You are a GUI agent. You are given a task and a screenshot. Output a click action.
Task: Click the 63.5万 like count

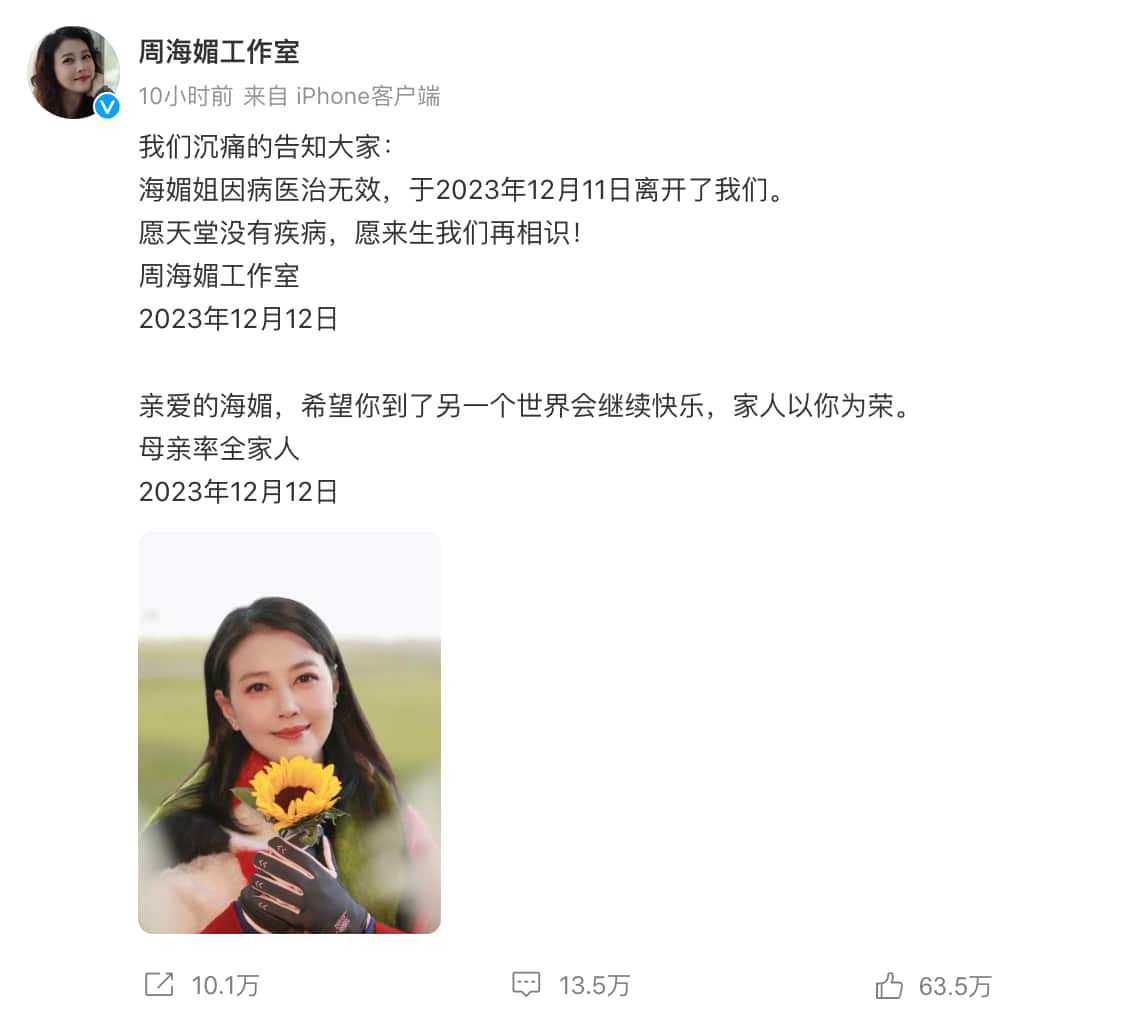click(x=955, y=986)
